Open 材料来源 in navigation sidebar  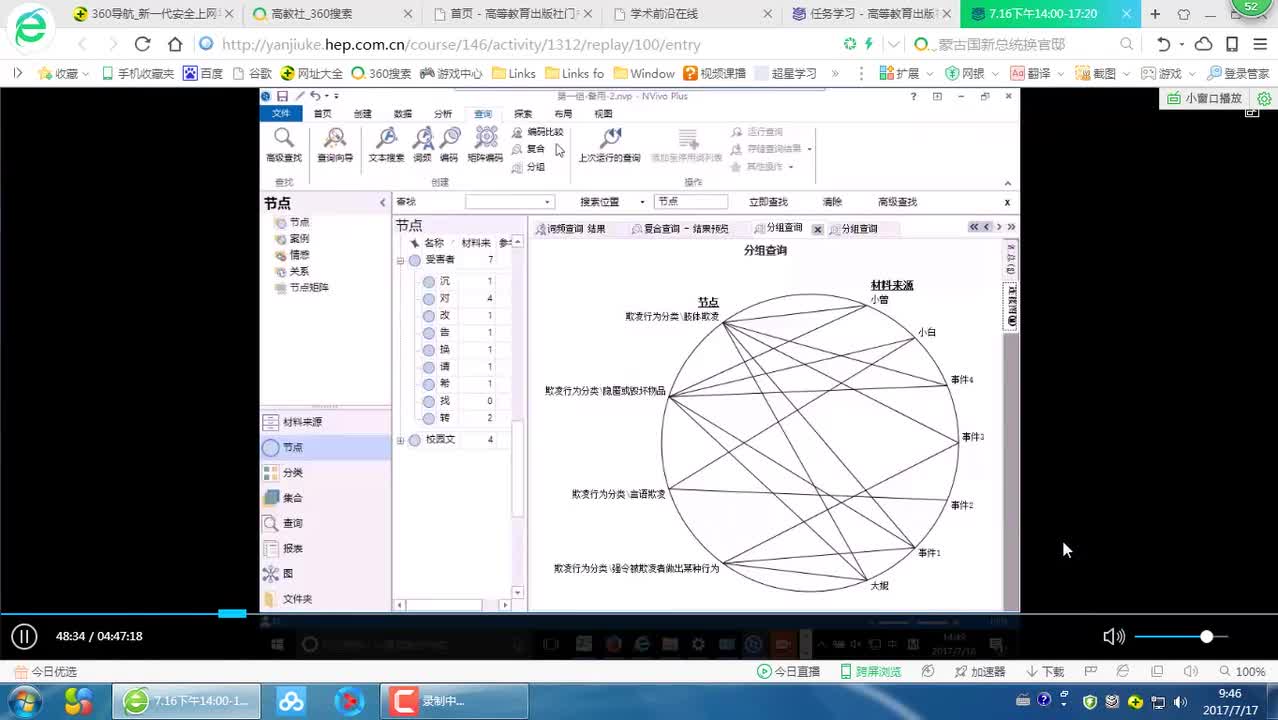tap(325, 422)
